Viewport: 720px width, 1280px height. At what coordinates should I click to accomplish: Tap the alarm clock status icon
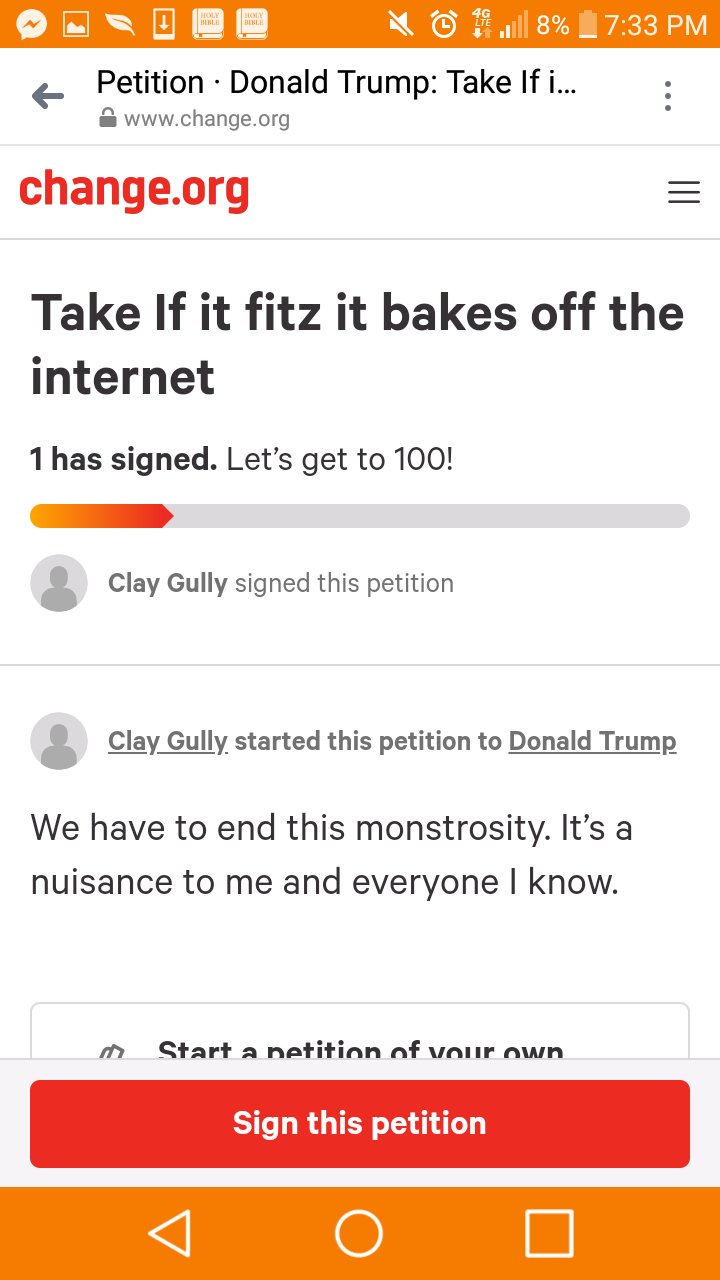[x=444, y=24]
